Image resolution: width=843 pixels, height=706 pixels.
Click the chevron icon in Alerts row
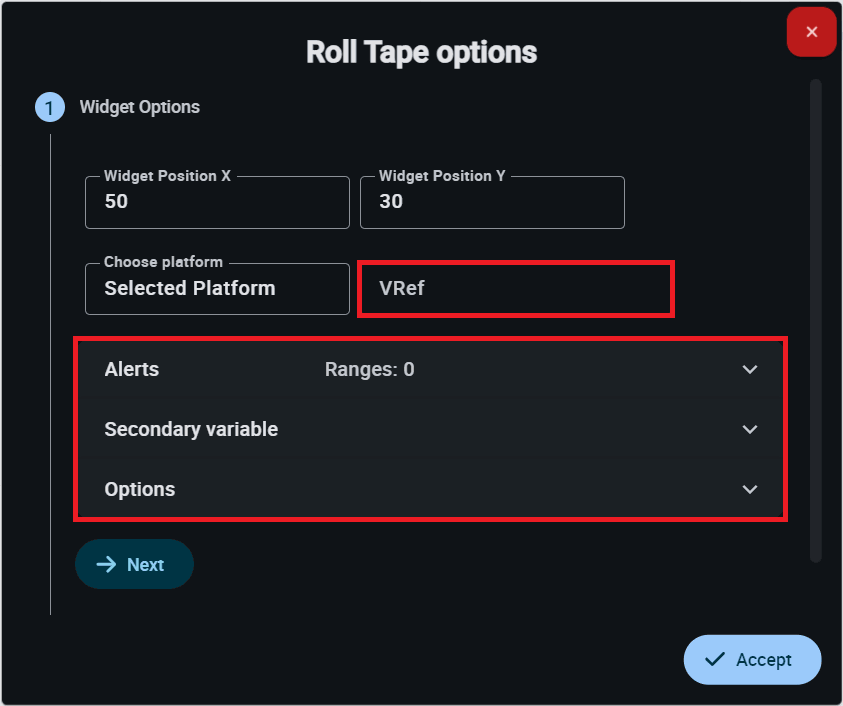[750, 369]
